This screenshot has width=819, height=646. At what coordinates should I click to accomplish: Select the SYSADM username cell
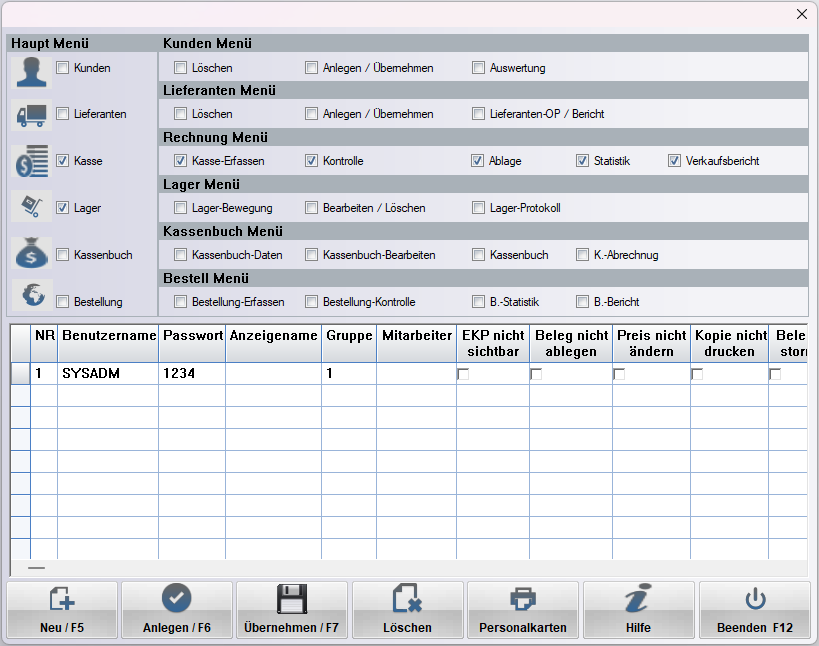click(108, 373)
